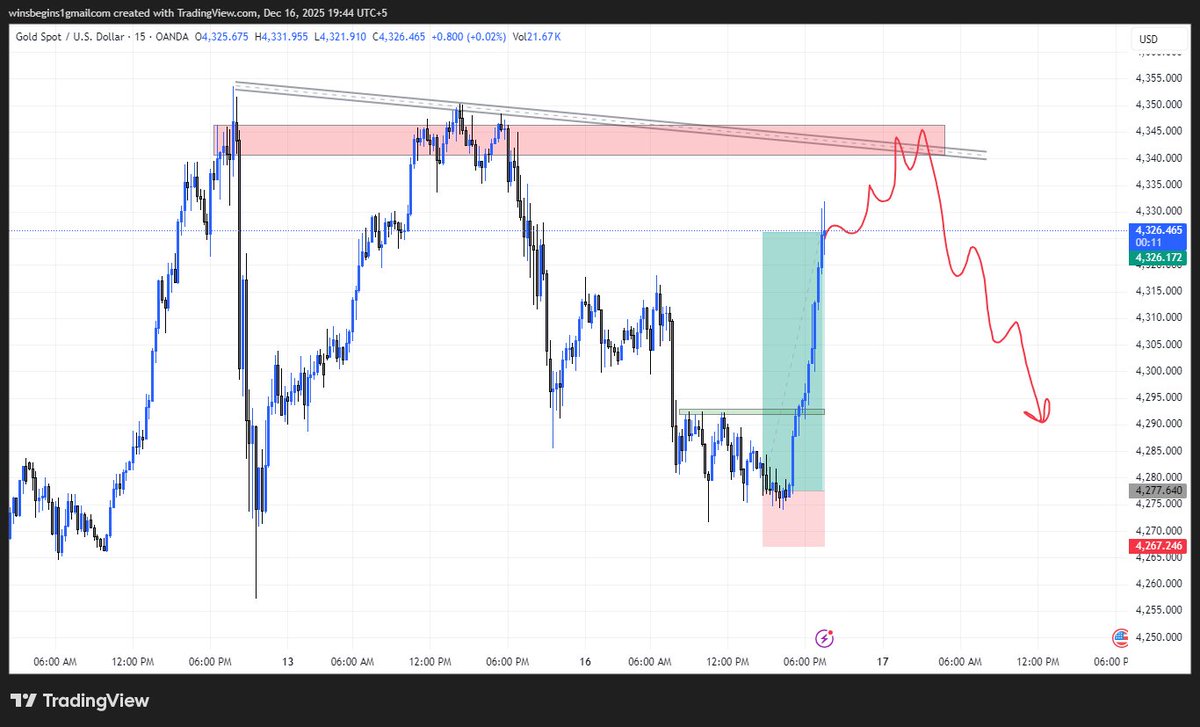
Task: Click the green take-profit price label 4,326.172
Action: tap(1157, 258)
